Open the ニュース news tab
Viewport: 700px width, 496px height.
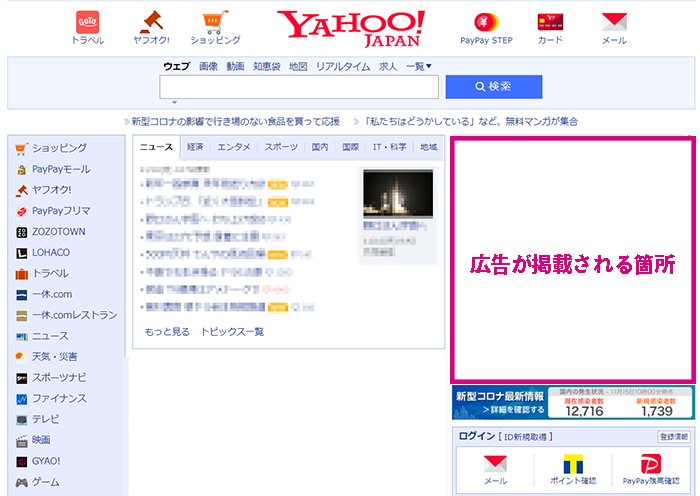[156, 147]
